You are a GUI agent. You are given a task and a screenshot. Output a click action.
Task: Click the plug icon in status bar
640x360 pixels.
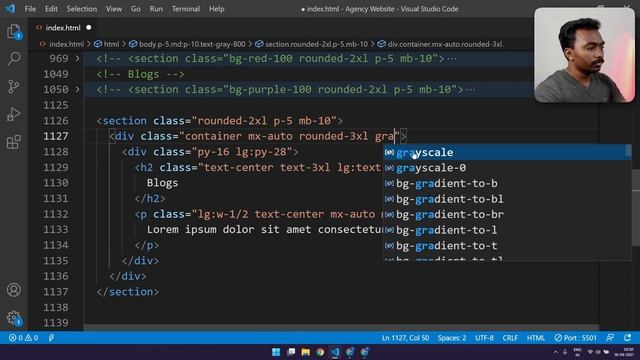click(51, 338)
